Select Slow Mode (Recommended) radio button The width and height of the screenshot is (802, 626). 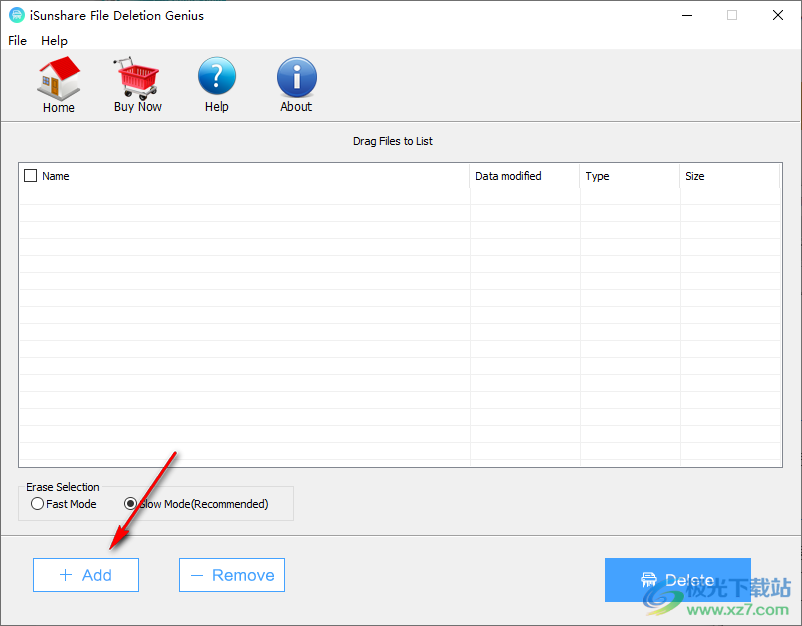click(x=130, y=504)
